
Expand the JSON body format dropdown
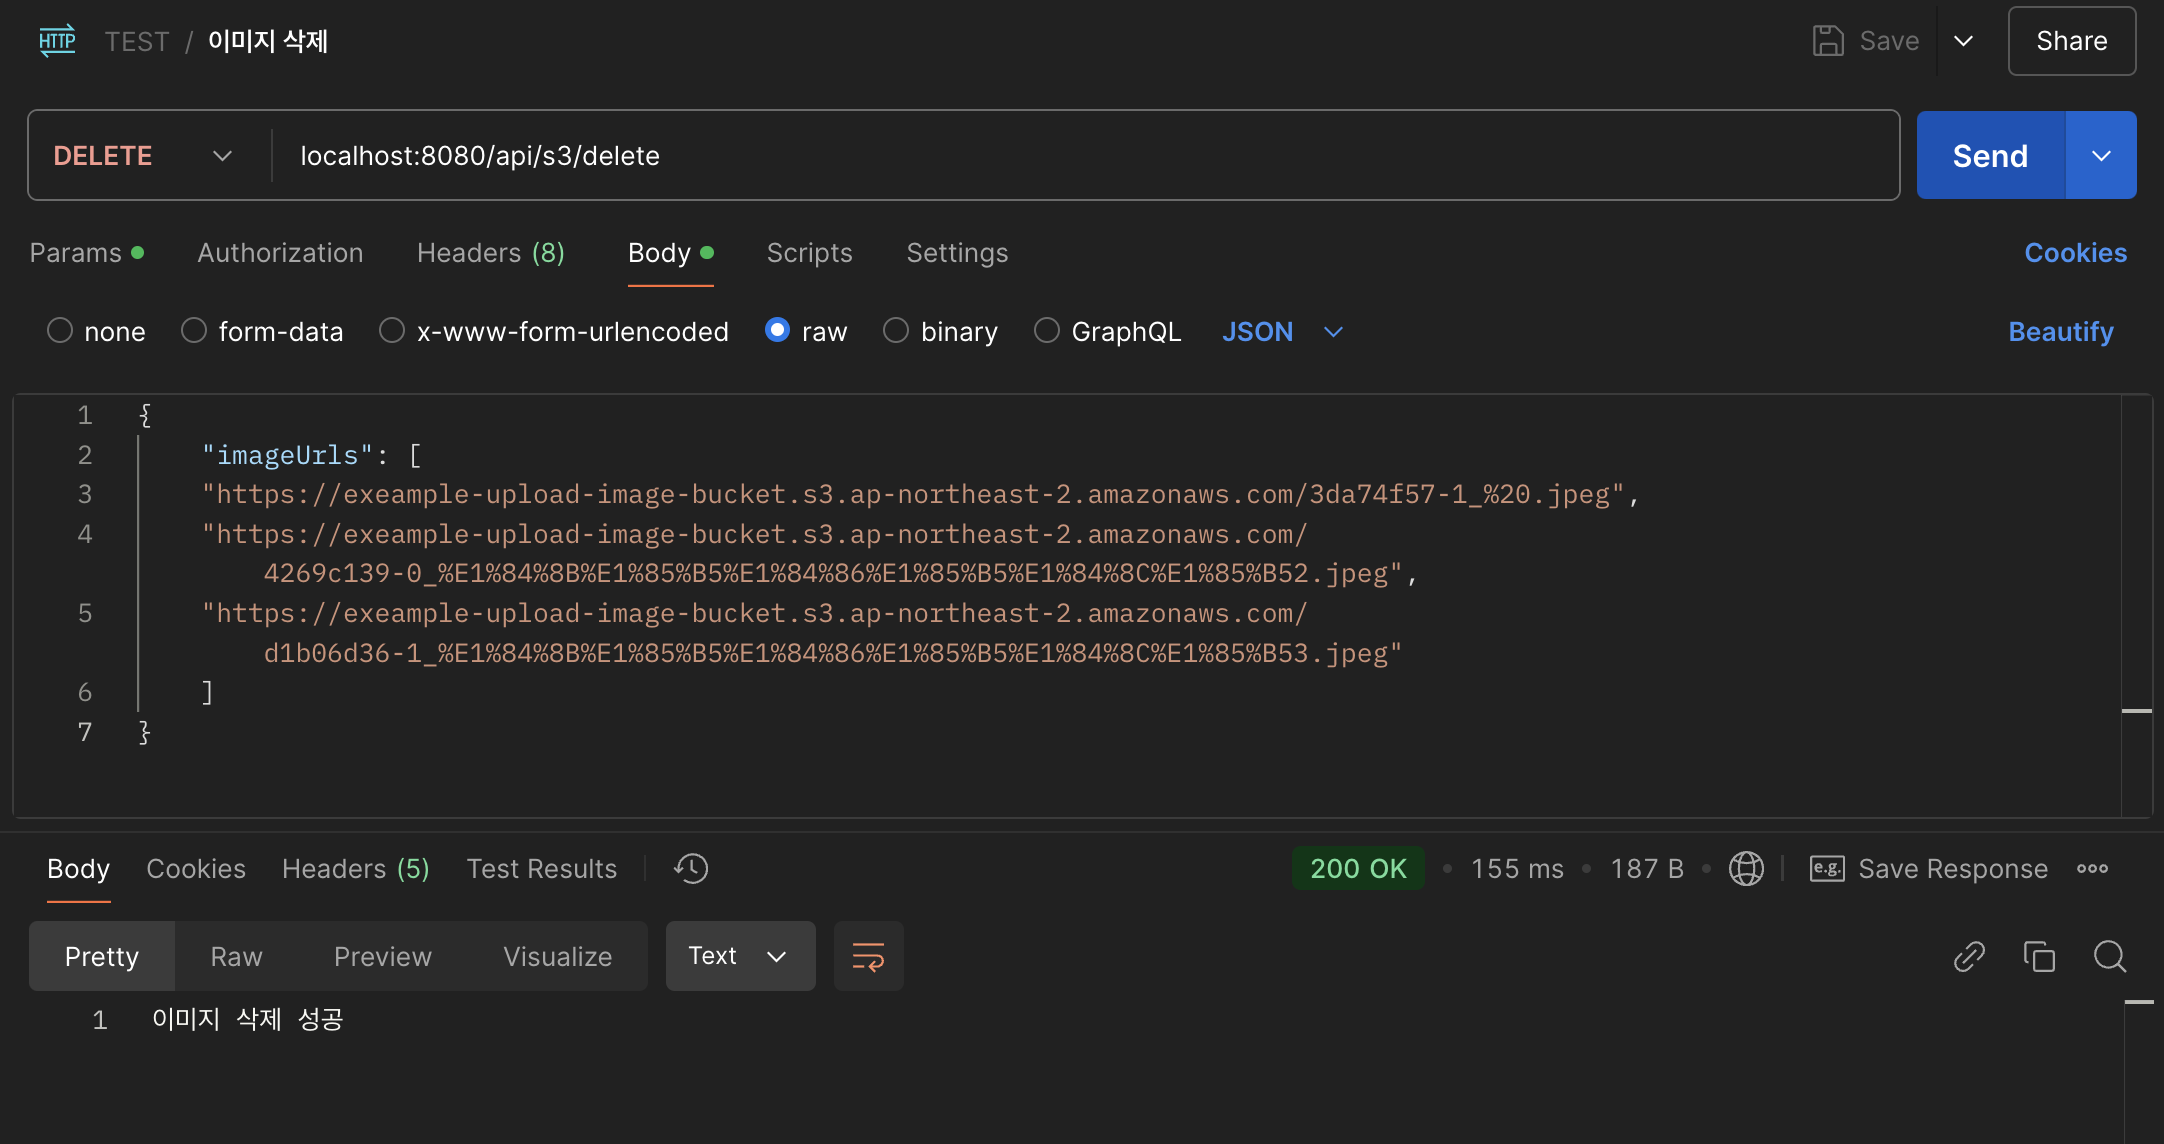1282,331
